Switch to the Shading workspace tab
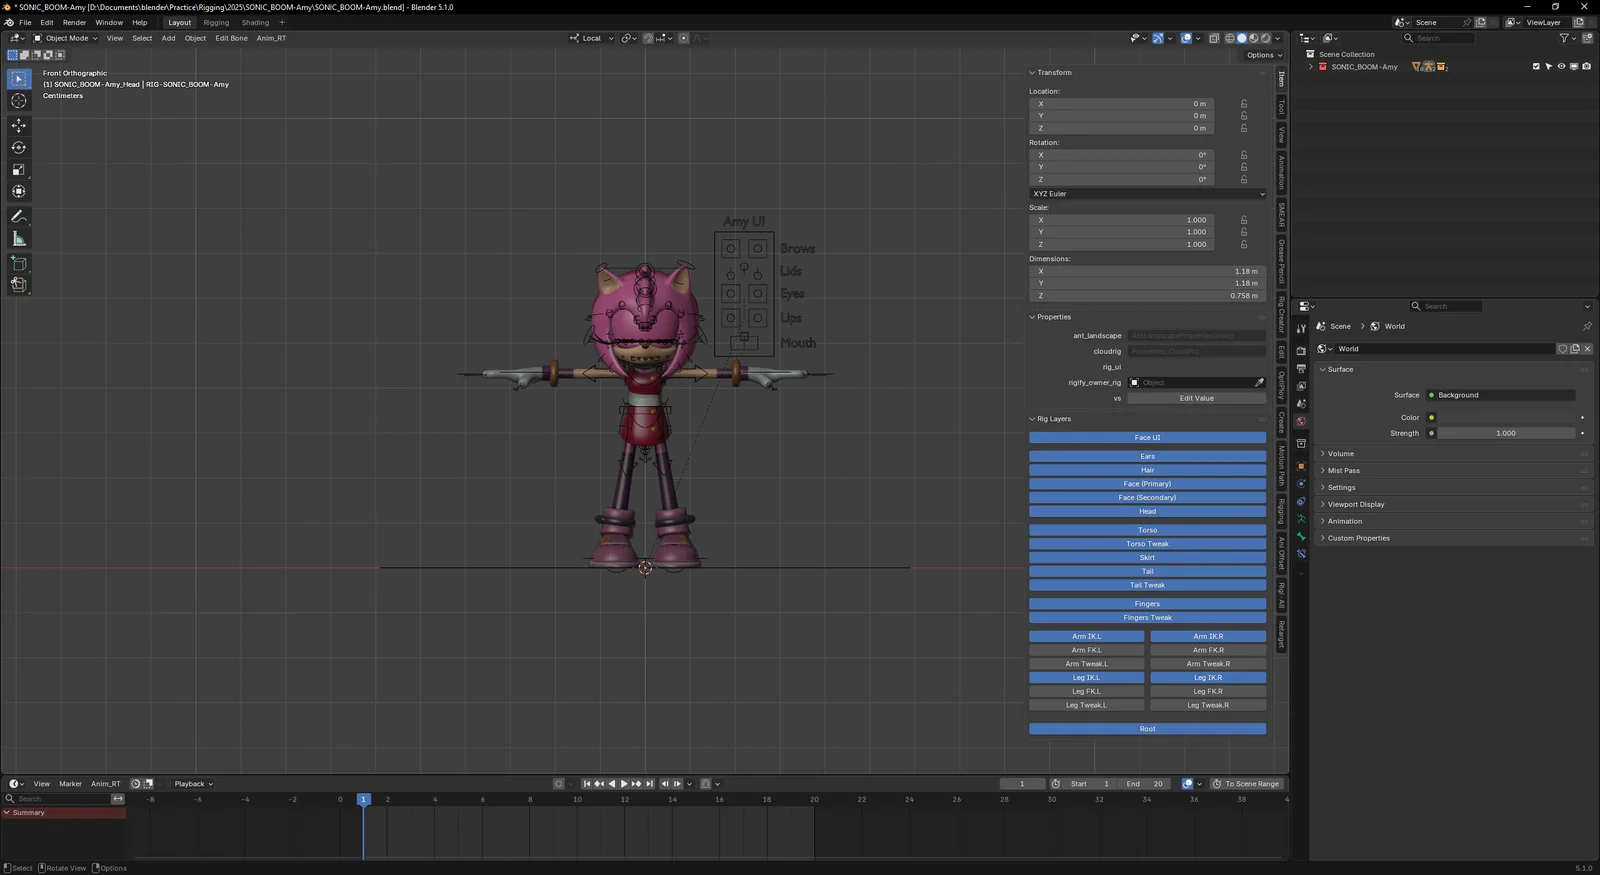The height and width of the screenshot is (875, 1600). point(255,22)
